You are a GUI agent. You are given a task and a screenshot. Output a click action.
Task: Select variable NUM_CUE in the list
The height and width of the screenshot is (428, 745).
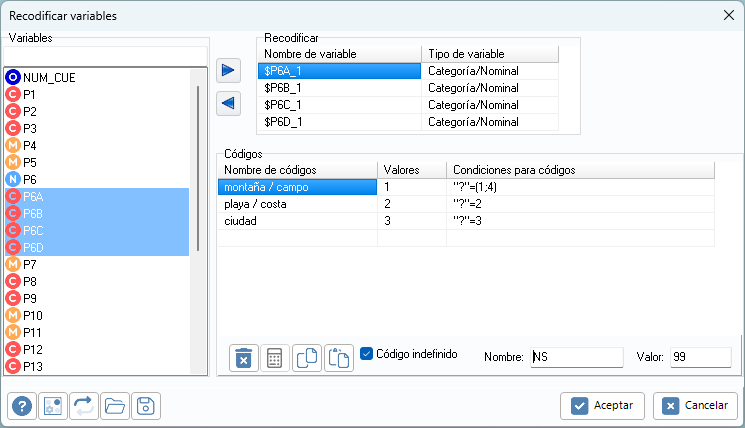click(x=49, y=77)
